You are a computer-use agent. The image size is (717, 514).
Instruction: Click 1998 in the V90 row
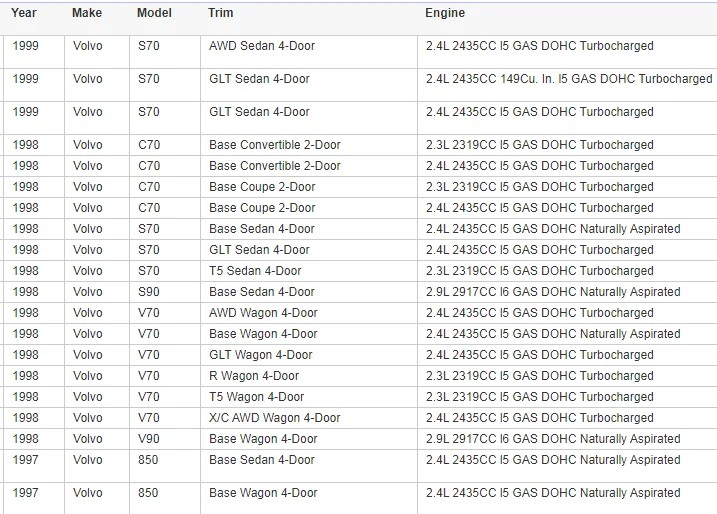(26, 439)
